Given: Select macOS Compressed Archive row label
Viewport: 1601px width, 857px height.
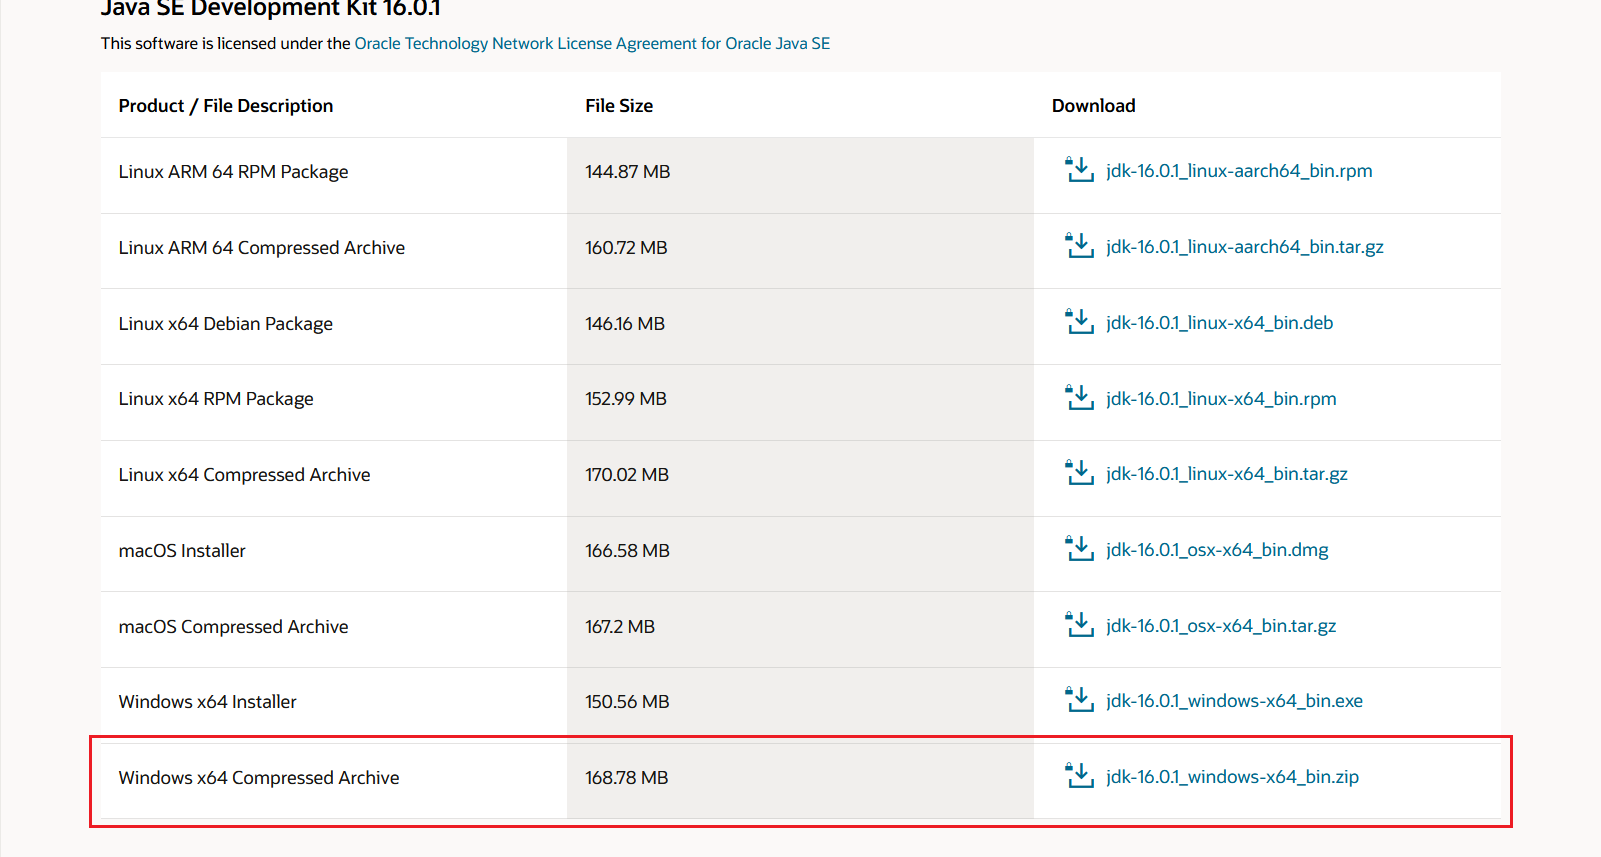Looking at the screenshot, I should tap(234, 627).
